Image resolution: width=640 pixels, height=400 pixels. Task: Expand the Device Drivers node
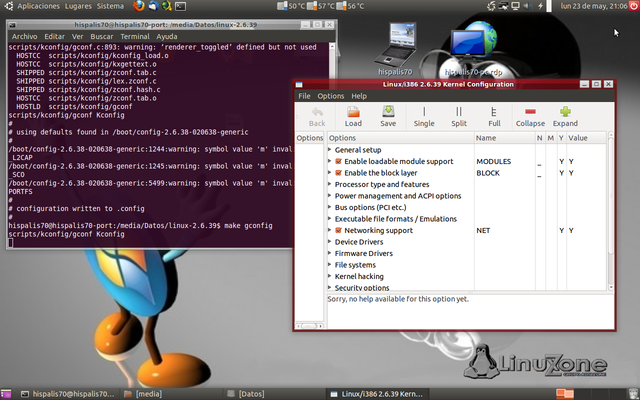point(330,242)
